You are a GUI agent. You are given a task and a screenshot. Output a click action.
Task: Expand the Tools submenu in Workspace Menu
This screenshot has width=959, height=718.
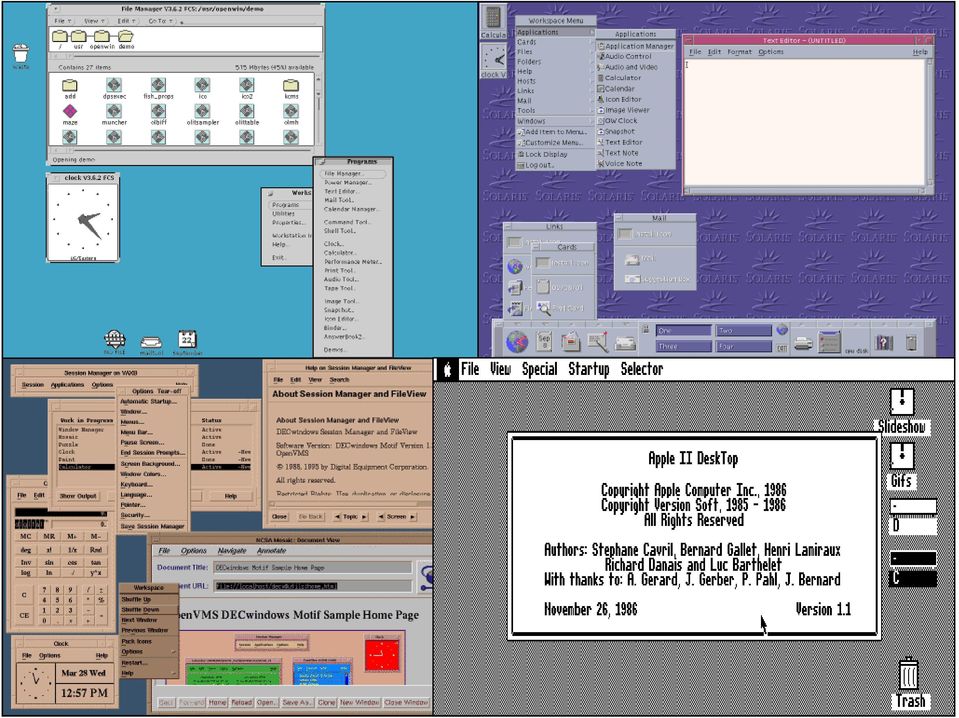click(555, 111)
